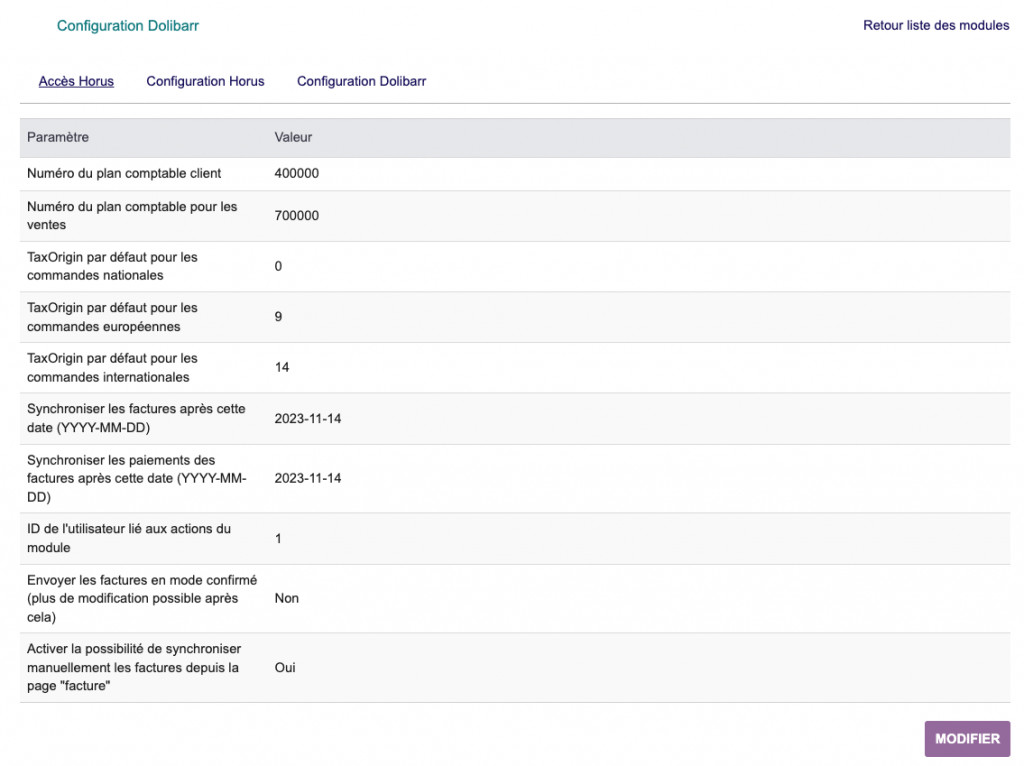This screenshot has width=1024, height=766.
Task: Select the 700000 sales account value
Action: [x=297, y=215]
